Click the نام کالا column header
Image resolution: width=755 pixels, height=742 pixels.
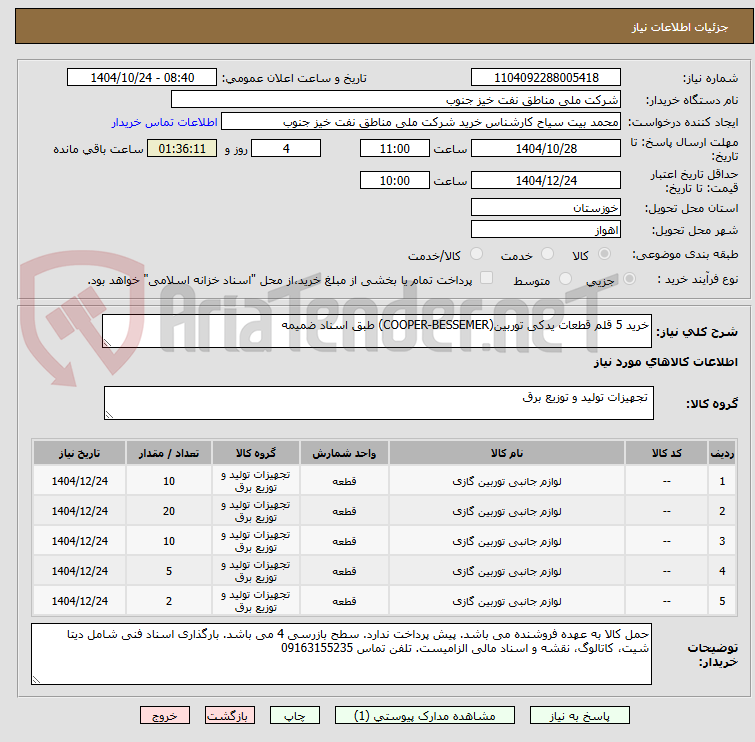(x=507, y=453)
